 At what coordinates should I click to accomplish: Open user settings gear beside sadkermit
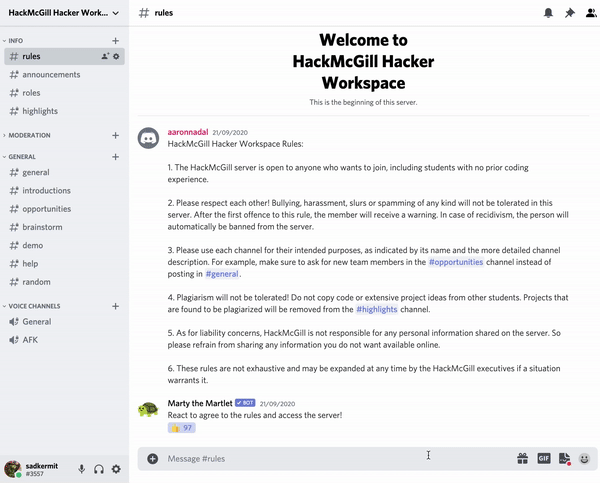pos(116,469)
